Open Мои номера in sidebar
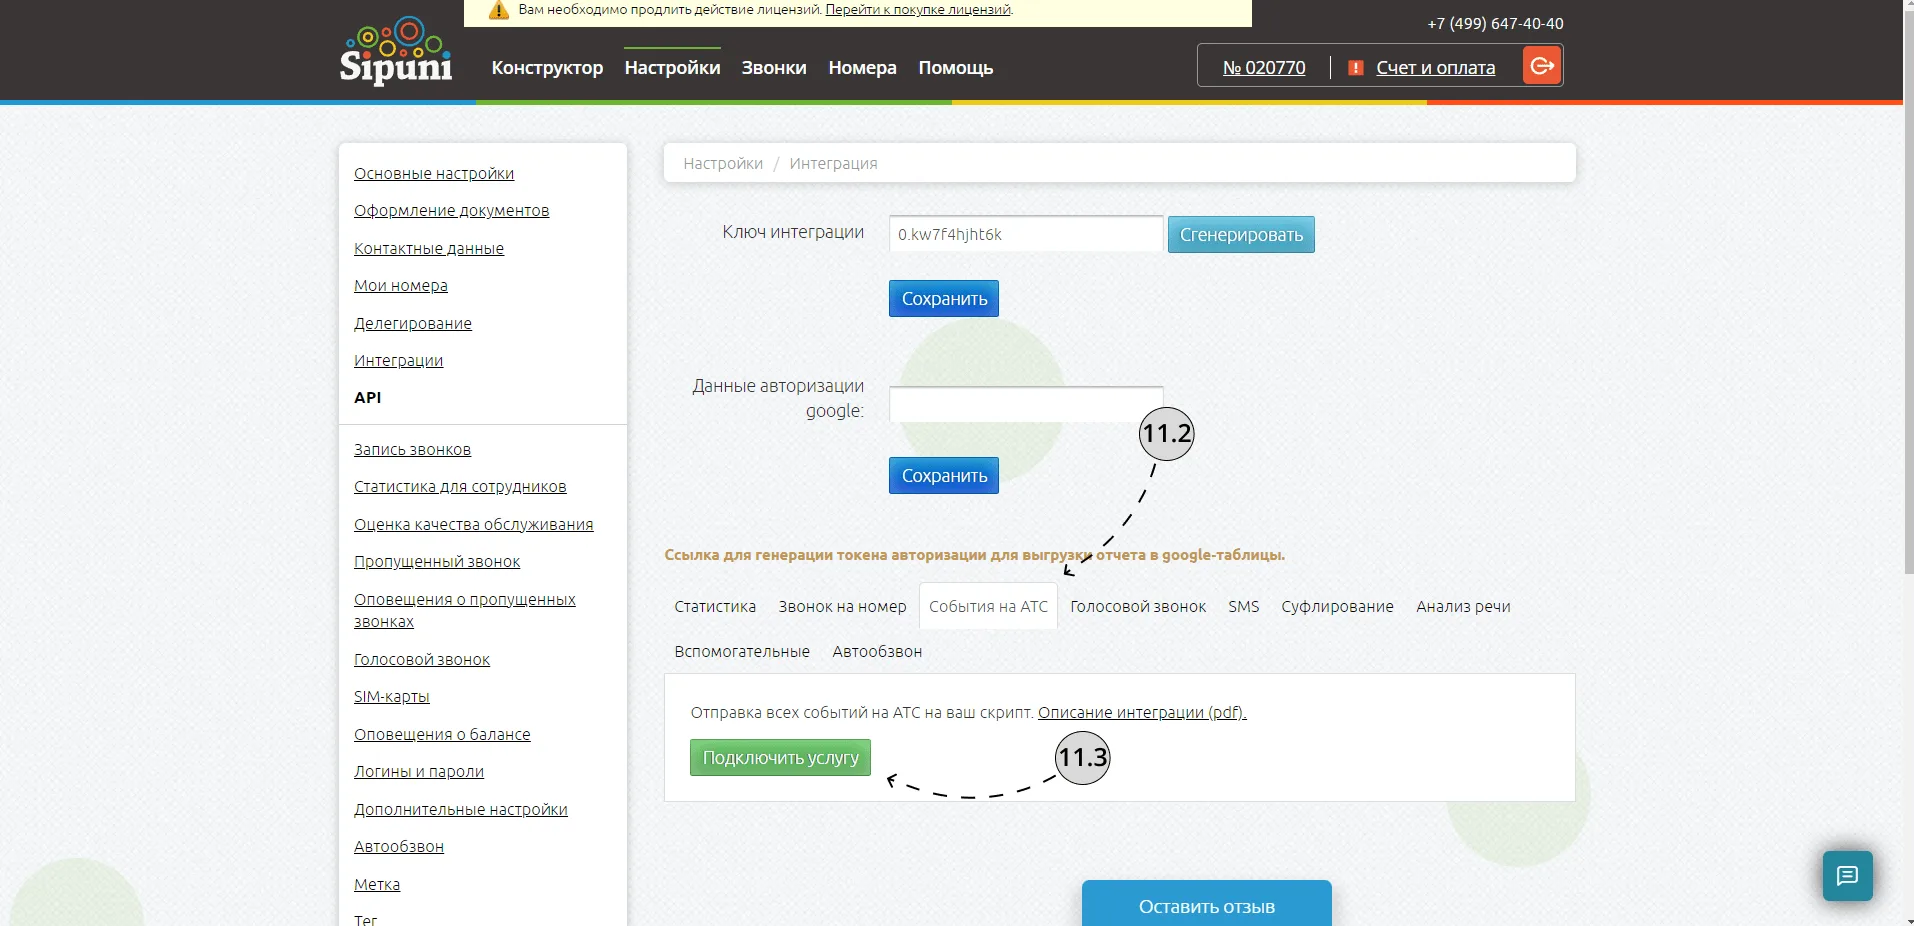Viewport: 1914px width, 926px height. tap(401, 285)
